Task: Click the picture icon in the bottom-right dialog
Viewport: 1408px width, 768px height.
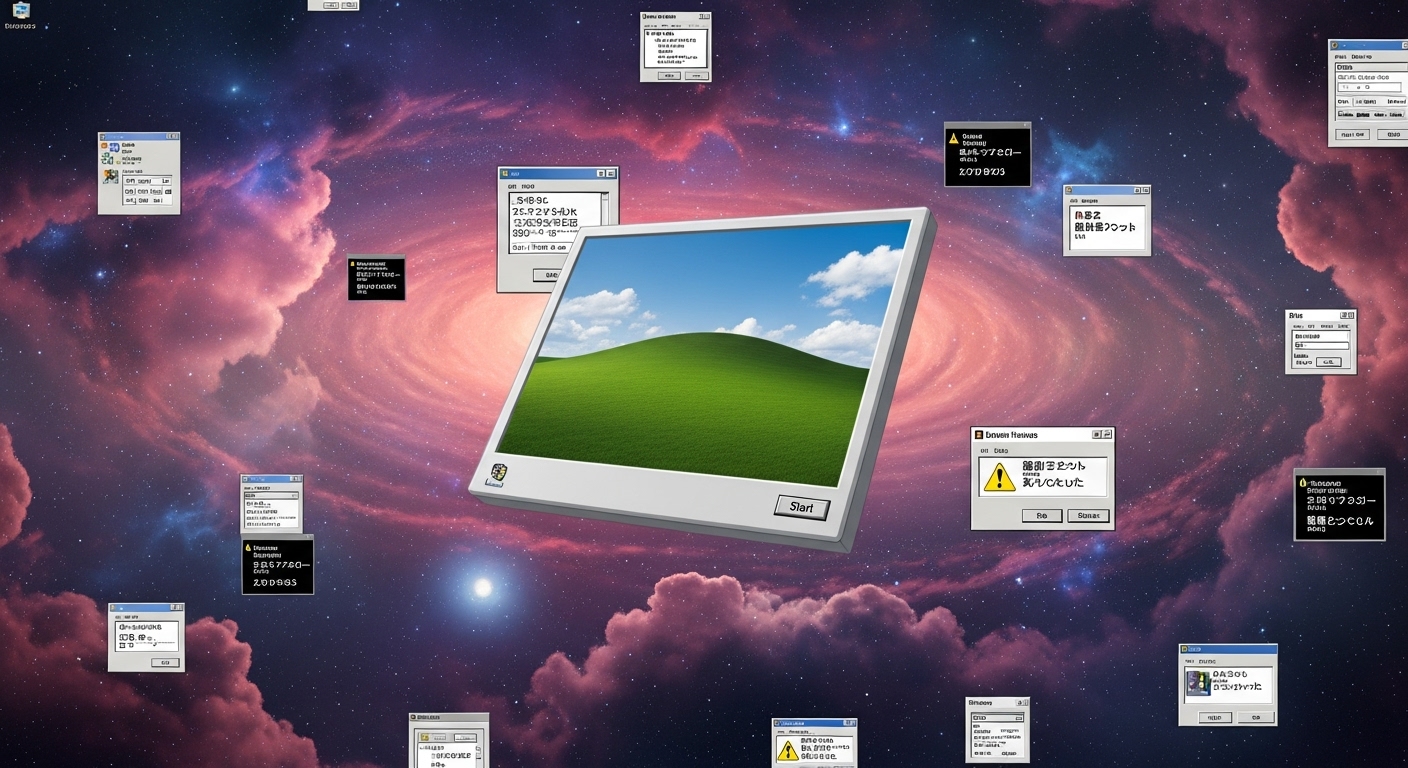Action: coord(1197,682)
